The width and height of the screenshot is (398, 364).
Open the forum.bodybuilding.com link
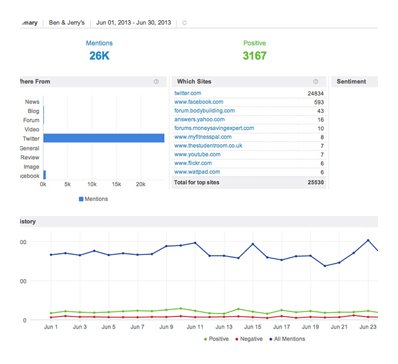[205, 111]
